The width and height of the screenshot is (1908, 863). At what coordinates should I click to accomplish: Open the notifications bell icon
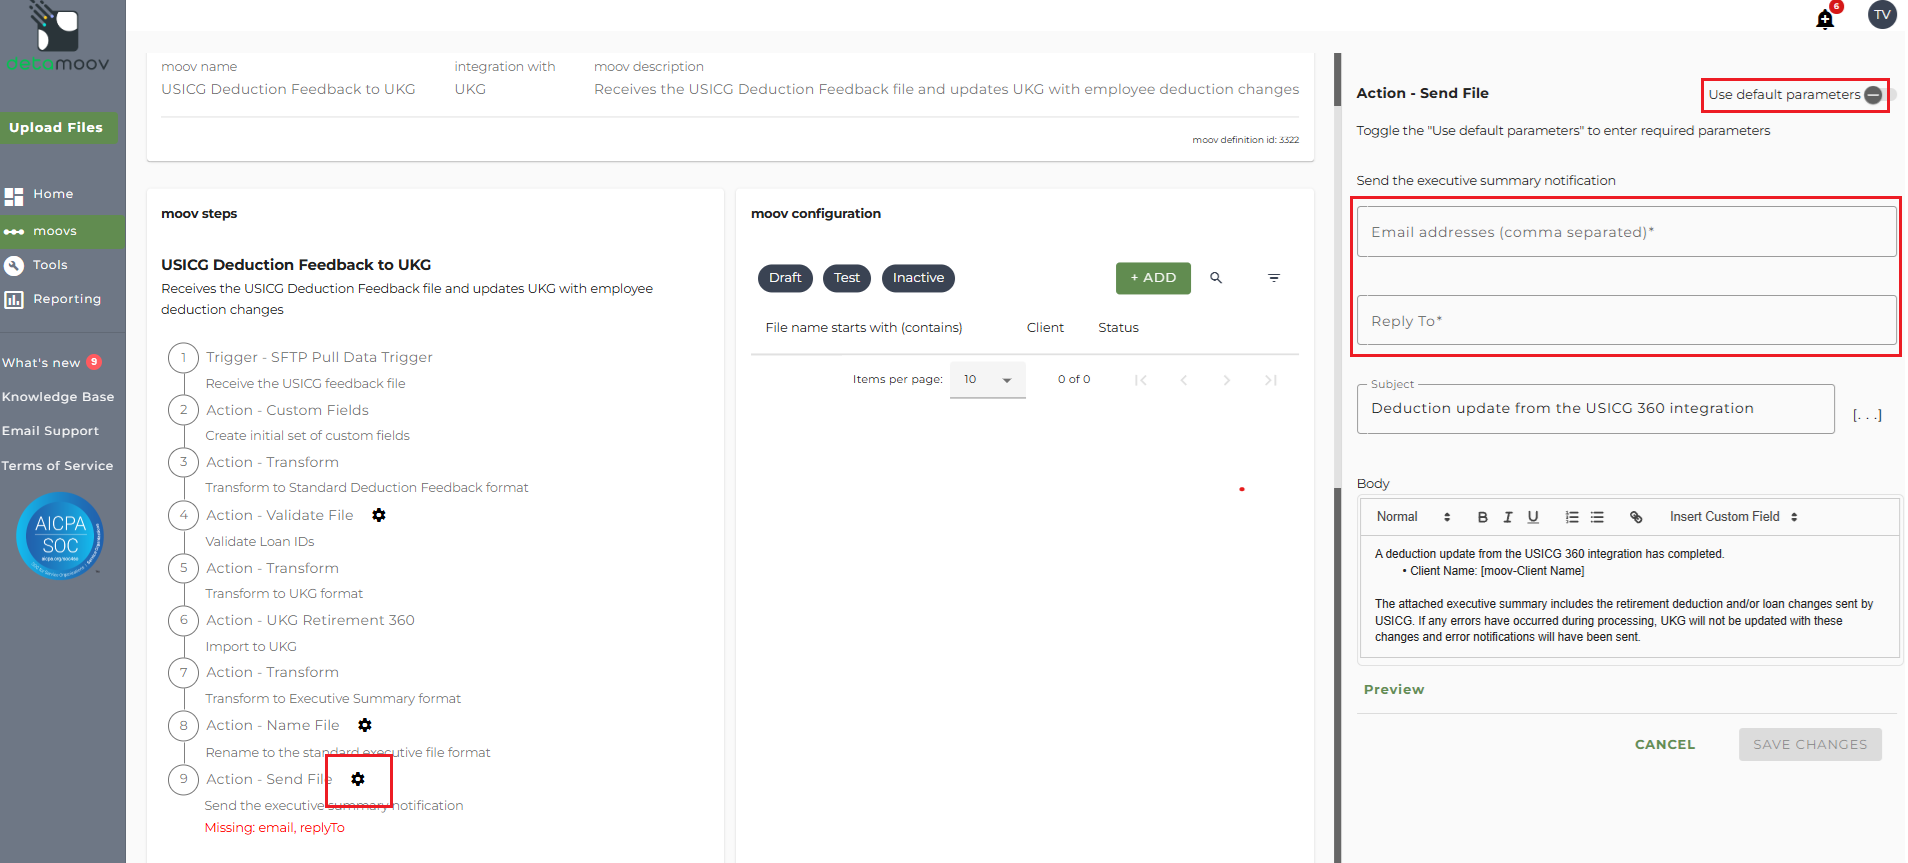[1825, 19]
